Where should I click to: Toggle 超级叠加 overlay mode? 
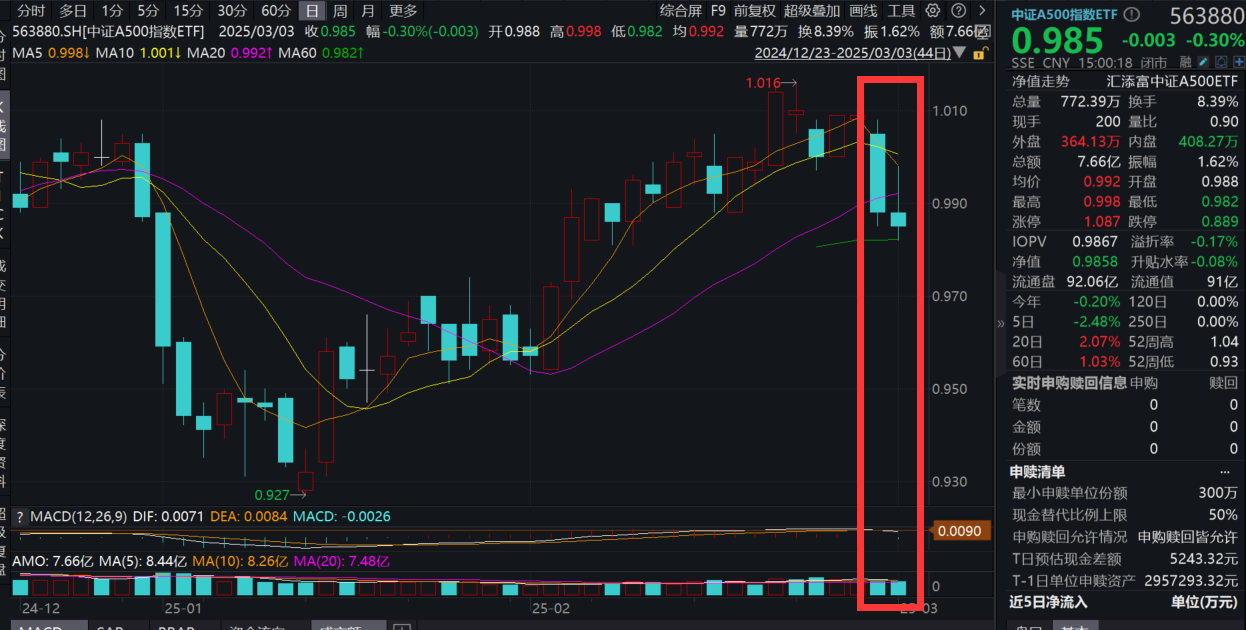[x=810, y=11]
